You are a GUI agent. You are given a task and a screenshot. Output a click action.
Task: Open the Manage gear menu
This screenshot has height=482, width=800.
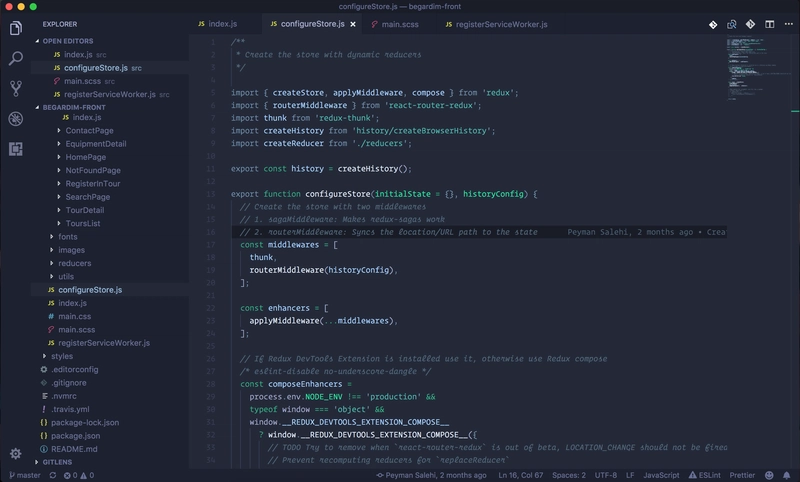click(15, 453)
